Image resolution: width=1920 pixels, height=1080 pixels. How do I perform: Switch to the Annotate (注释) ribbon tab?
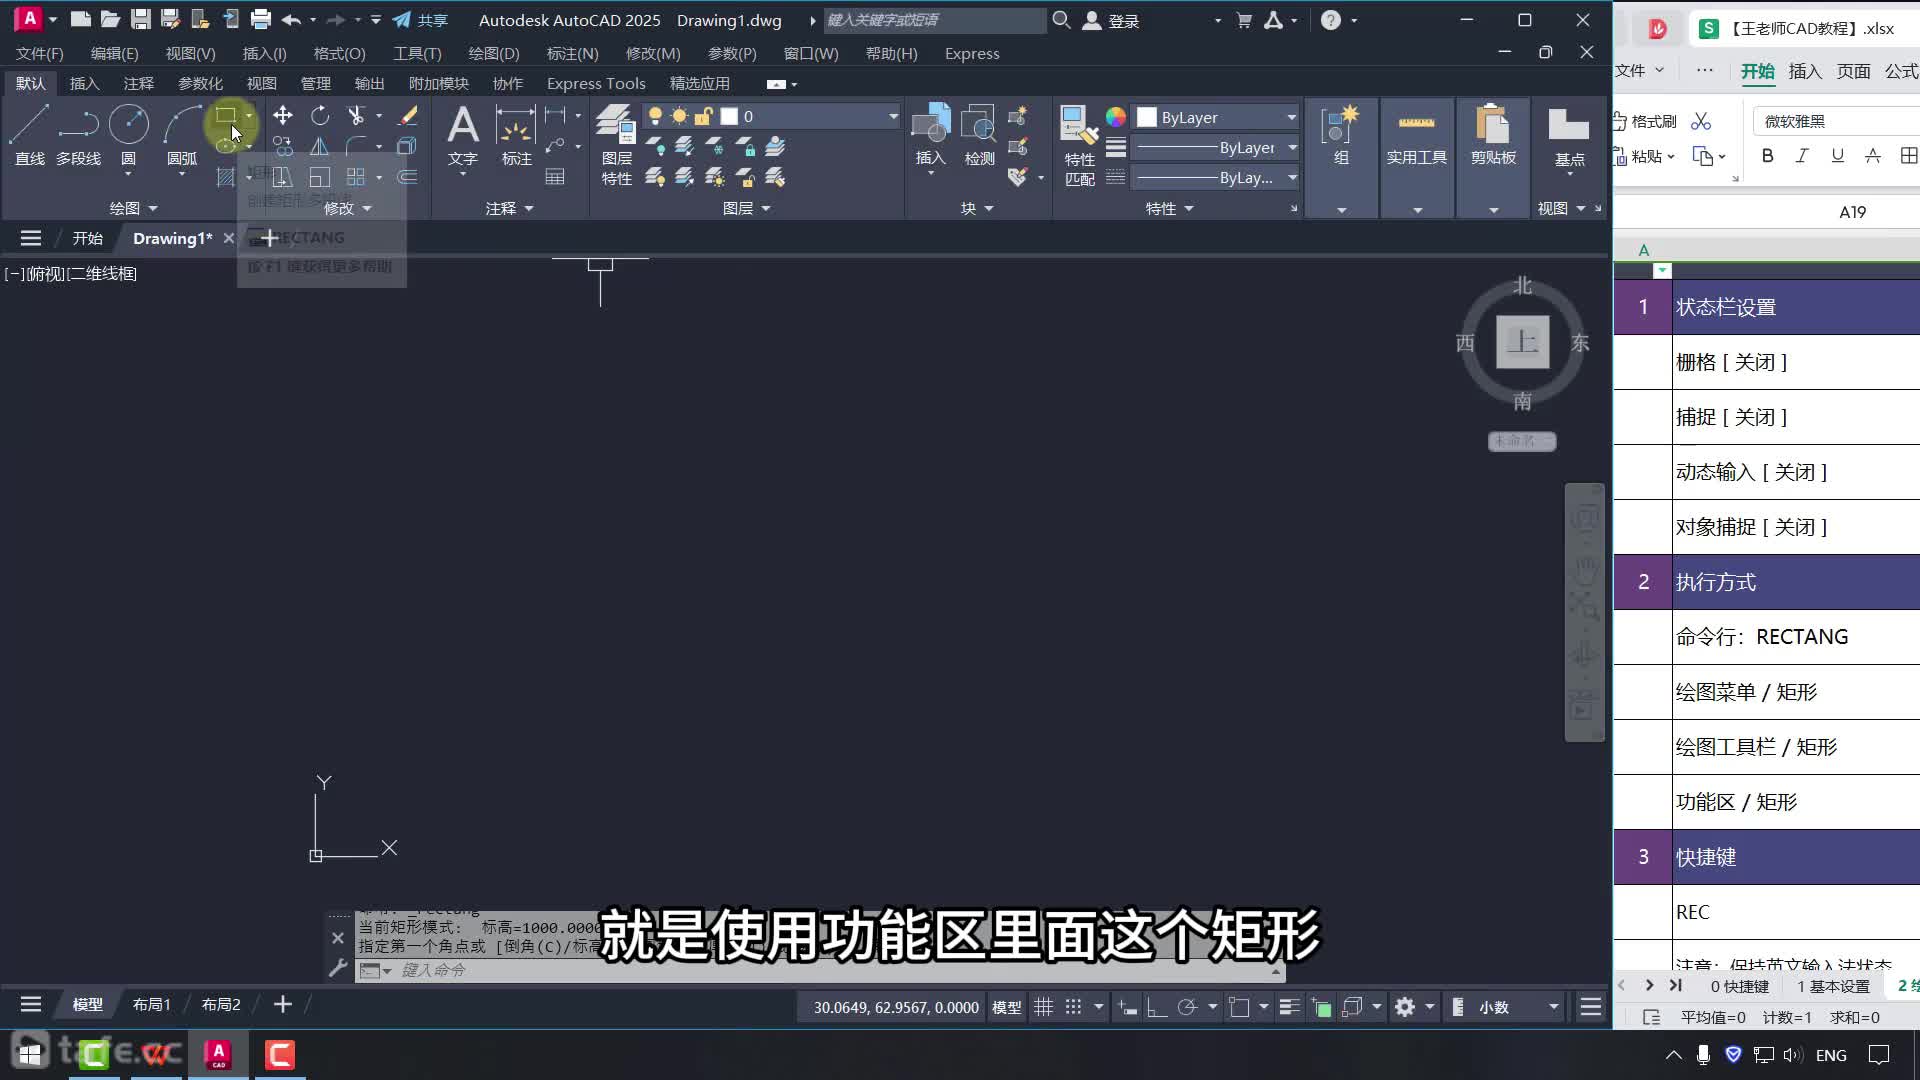[138, 83]
